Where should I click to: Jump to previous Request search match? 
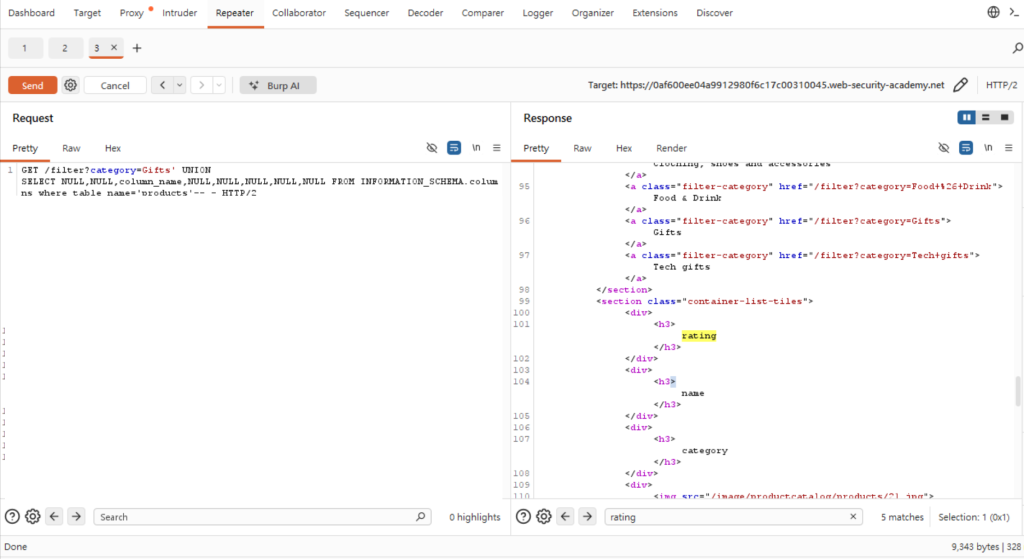pyautogui.click(x=54, y=517)
